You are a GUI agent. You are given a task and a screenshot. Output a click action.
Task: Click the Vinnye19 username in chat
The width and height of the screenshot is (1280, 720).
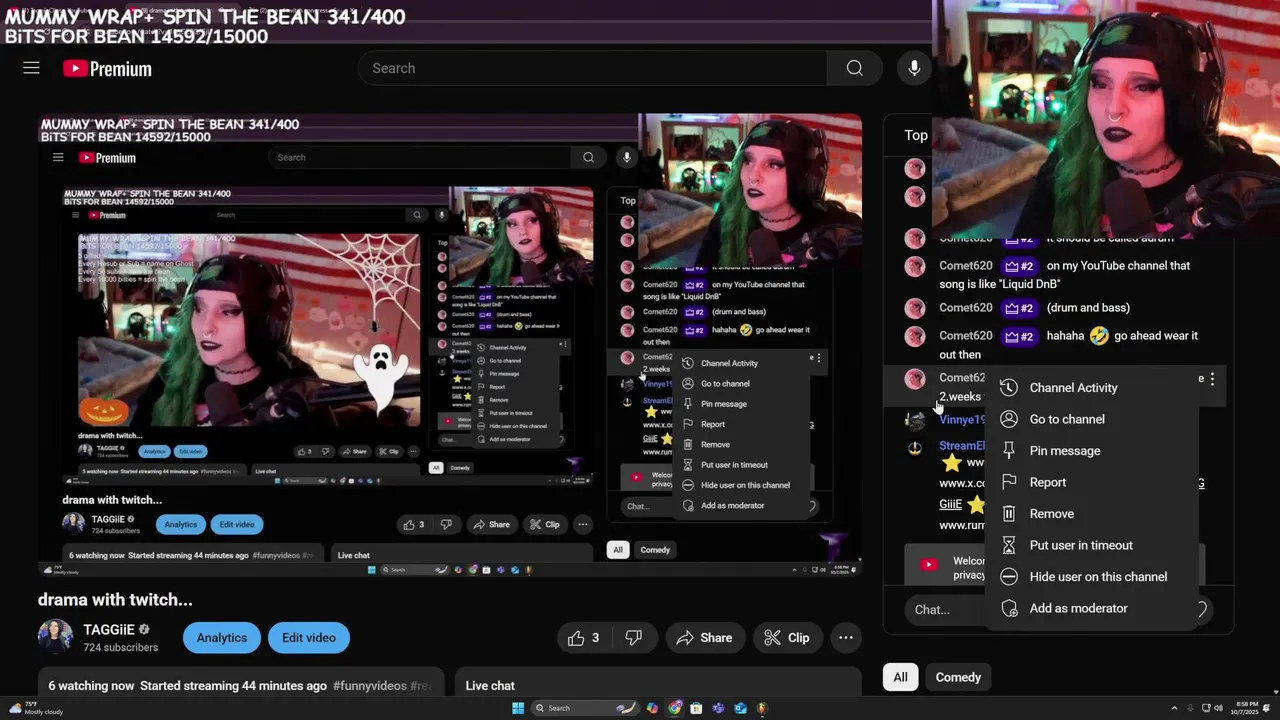pos(962,420)
